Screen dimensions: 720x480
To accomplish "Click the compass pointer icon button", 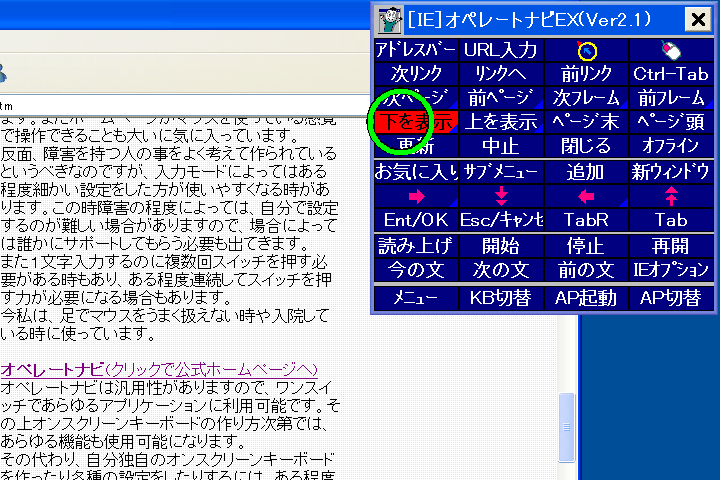I will (586, 50).
